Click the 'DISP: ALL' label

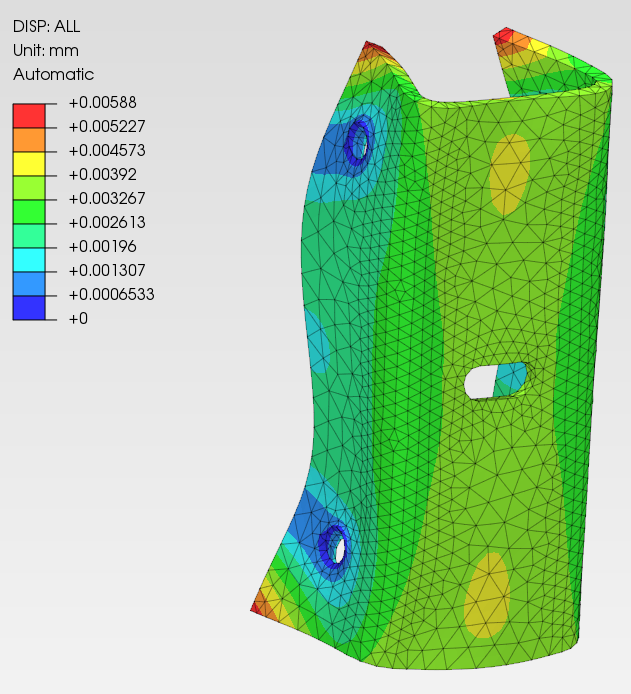tap(46, 27)
